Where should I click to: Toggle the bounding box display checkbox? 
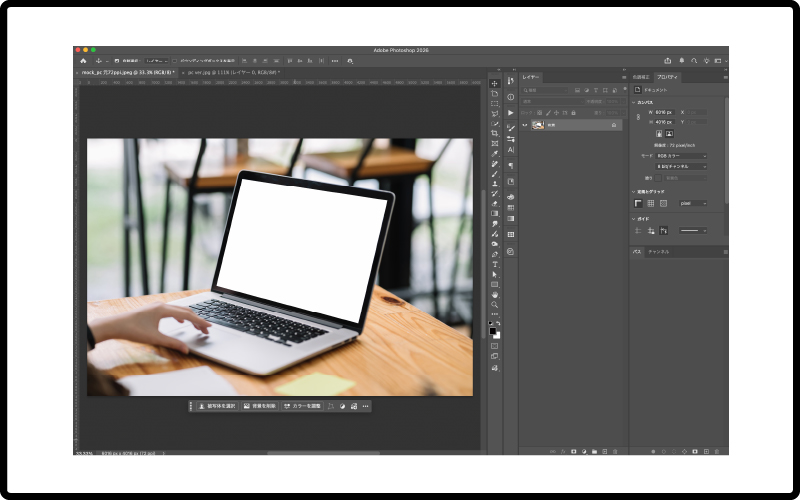[x=175, y=60]
